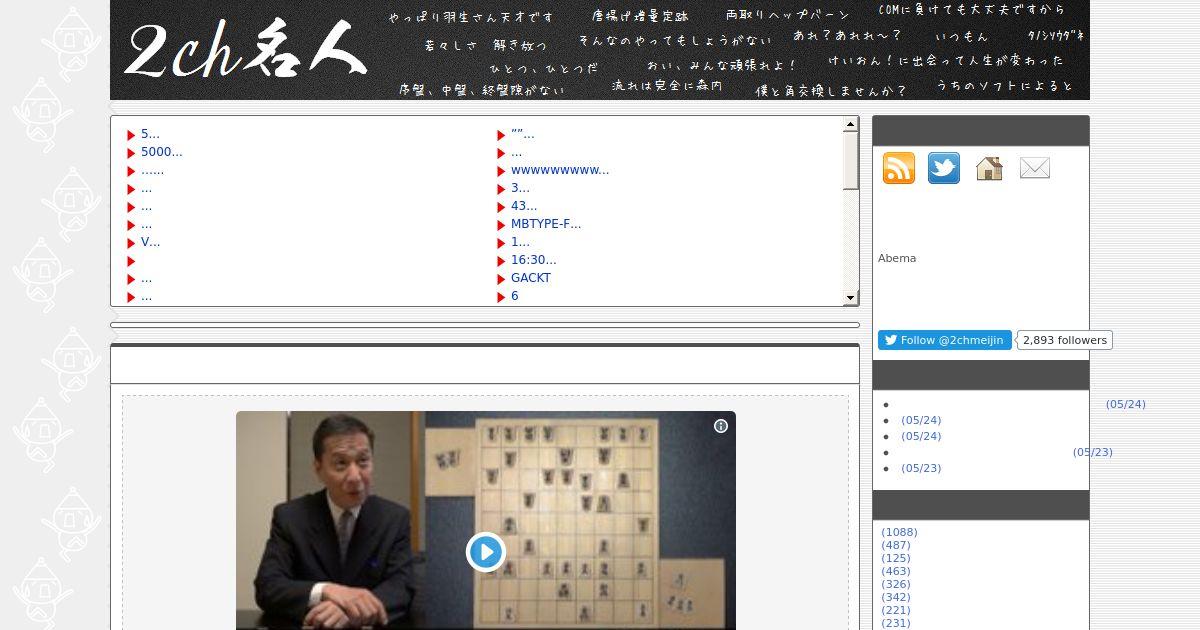Open the '3...' headline link
Screen dimensions: 1200x630
coord(520,188)
